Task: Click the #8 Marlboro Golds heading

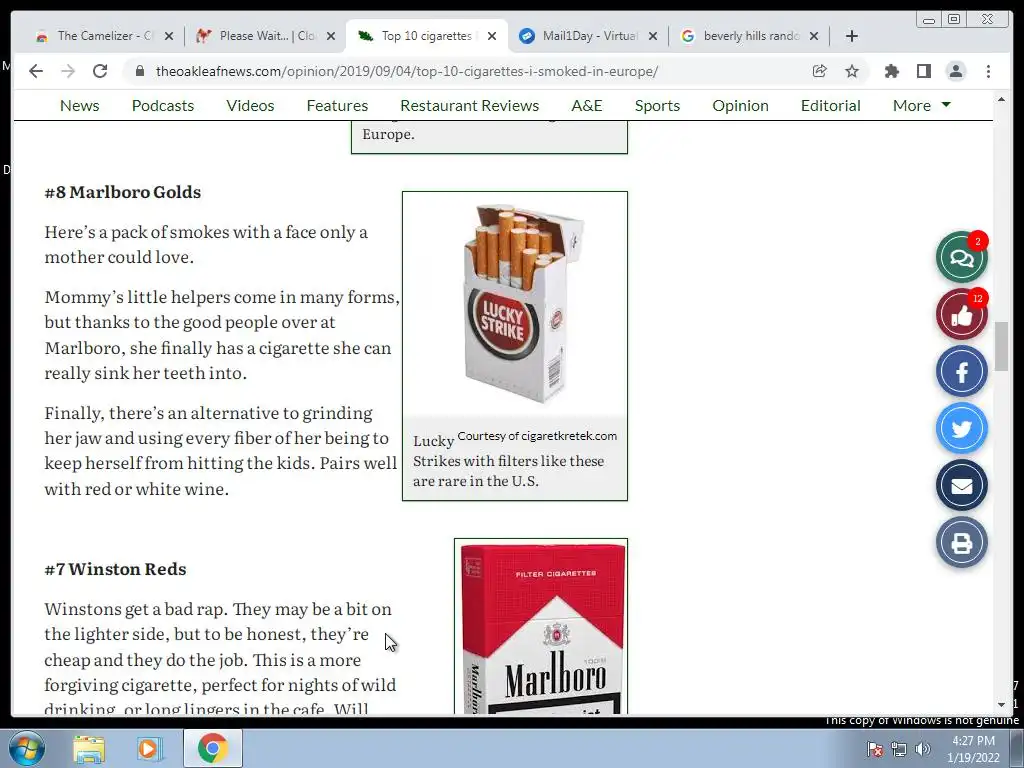Action: pyautogui.click(x=123, y=192)
